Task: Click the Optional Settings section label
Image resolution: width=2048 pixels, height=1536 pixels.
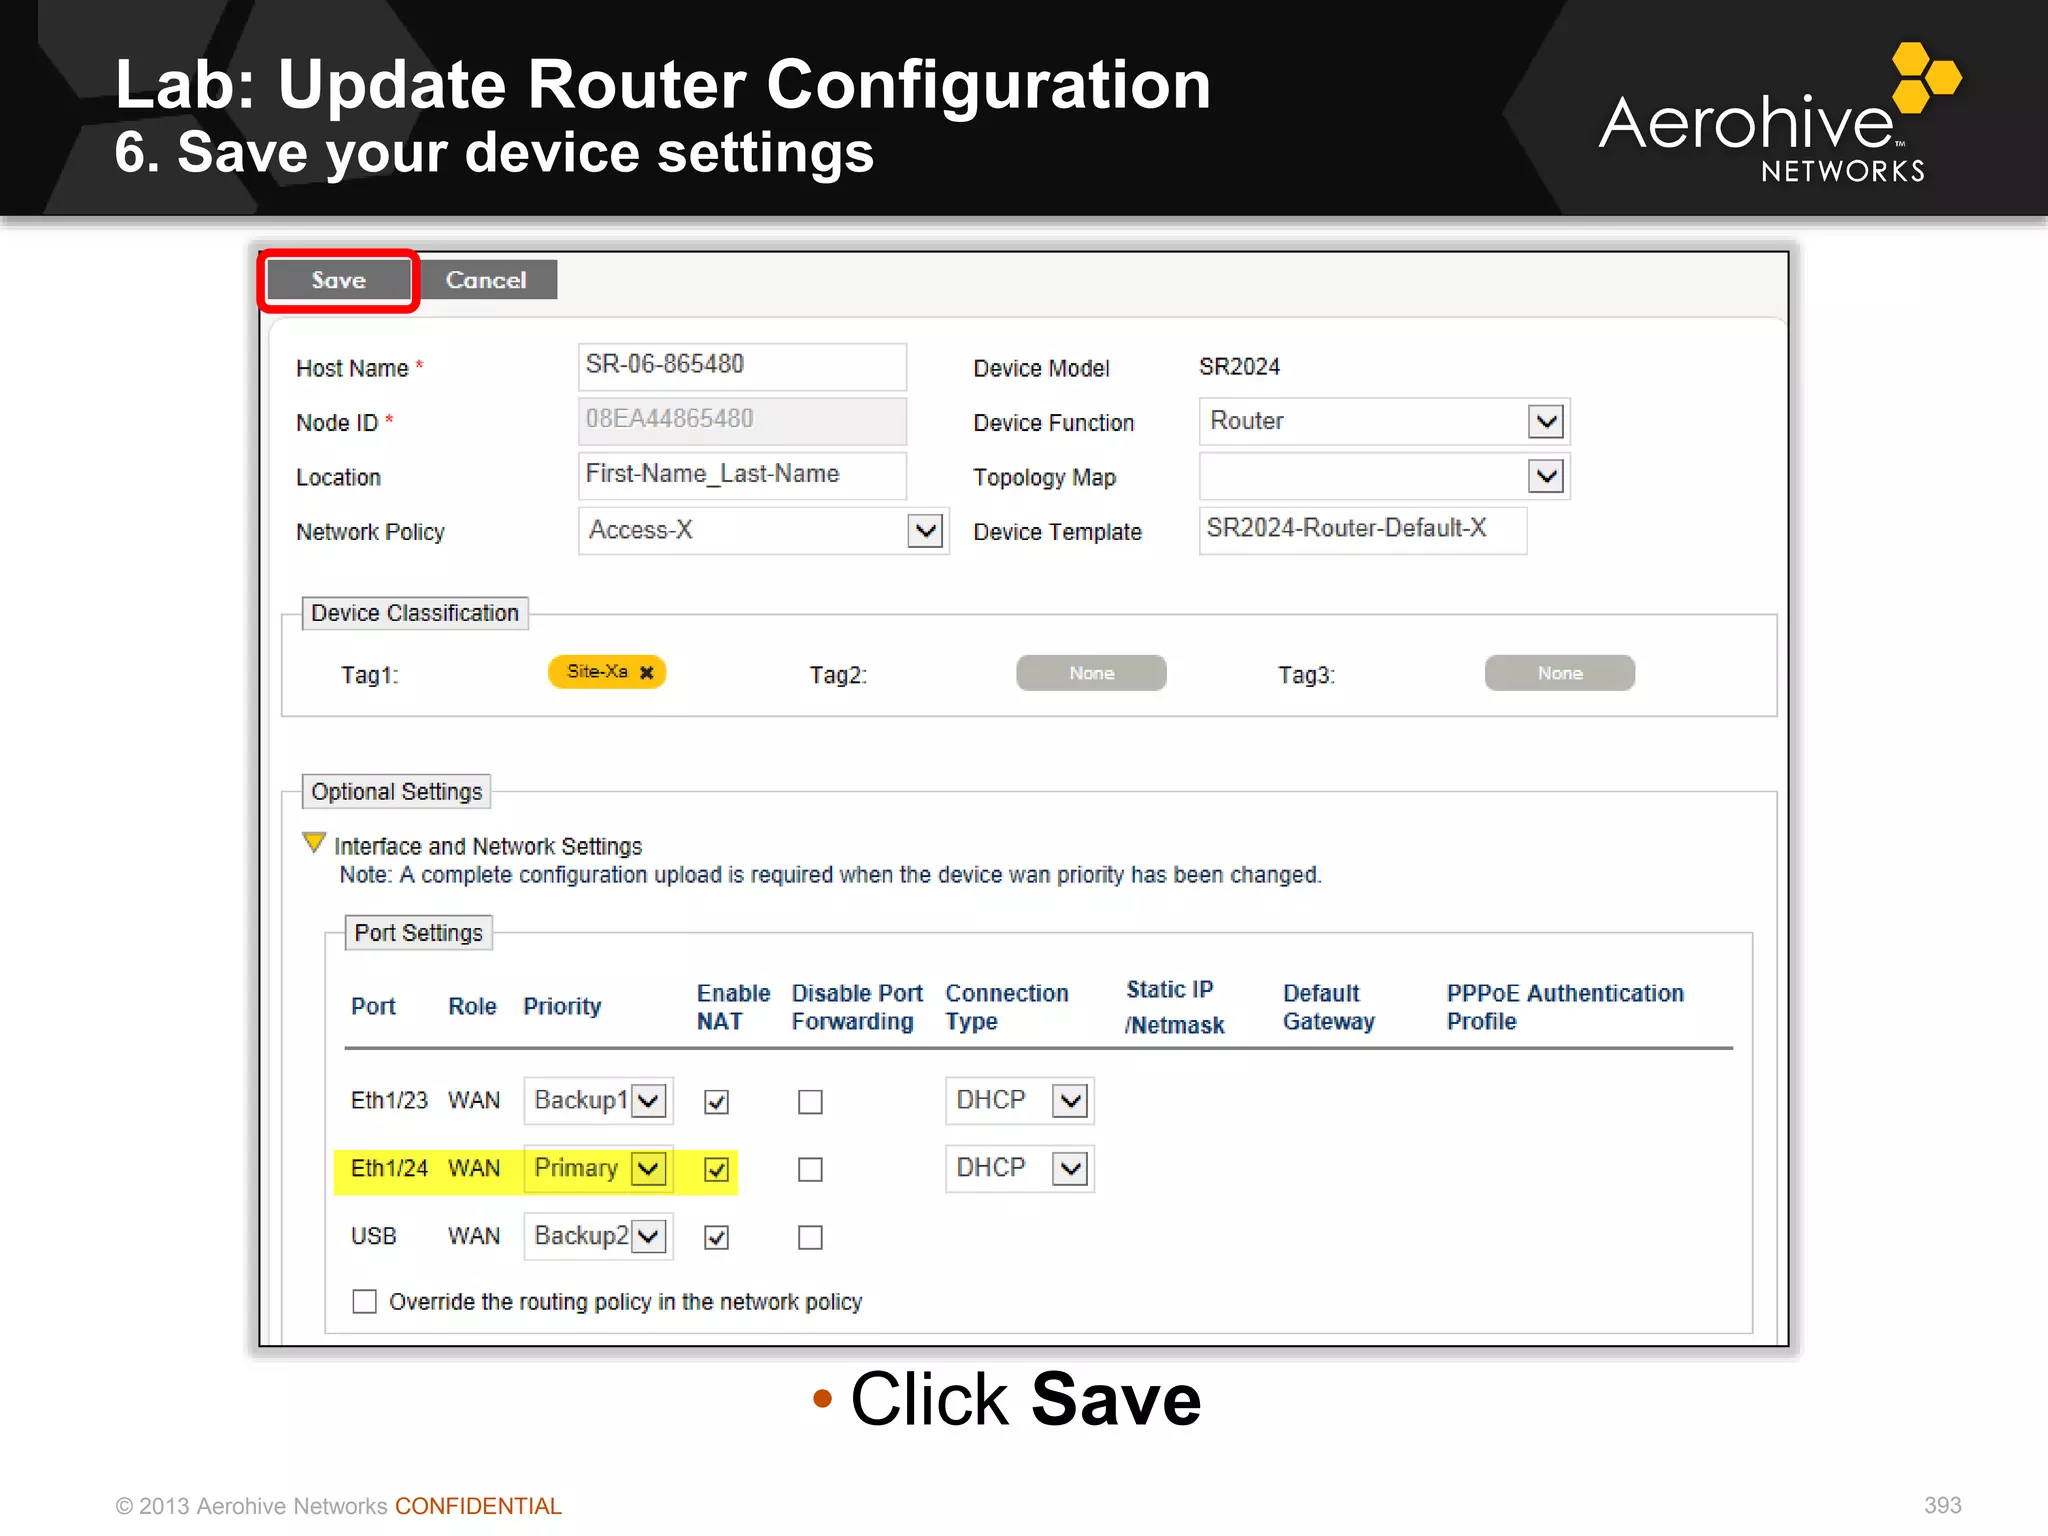Action: pos(397,792)
